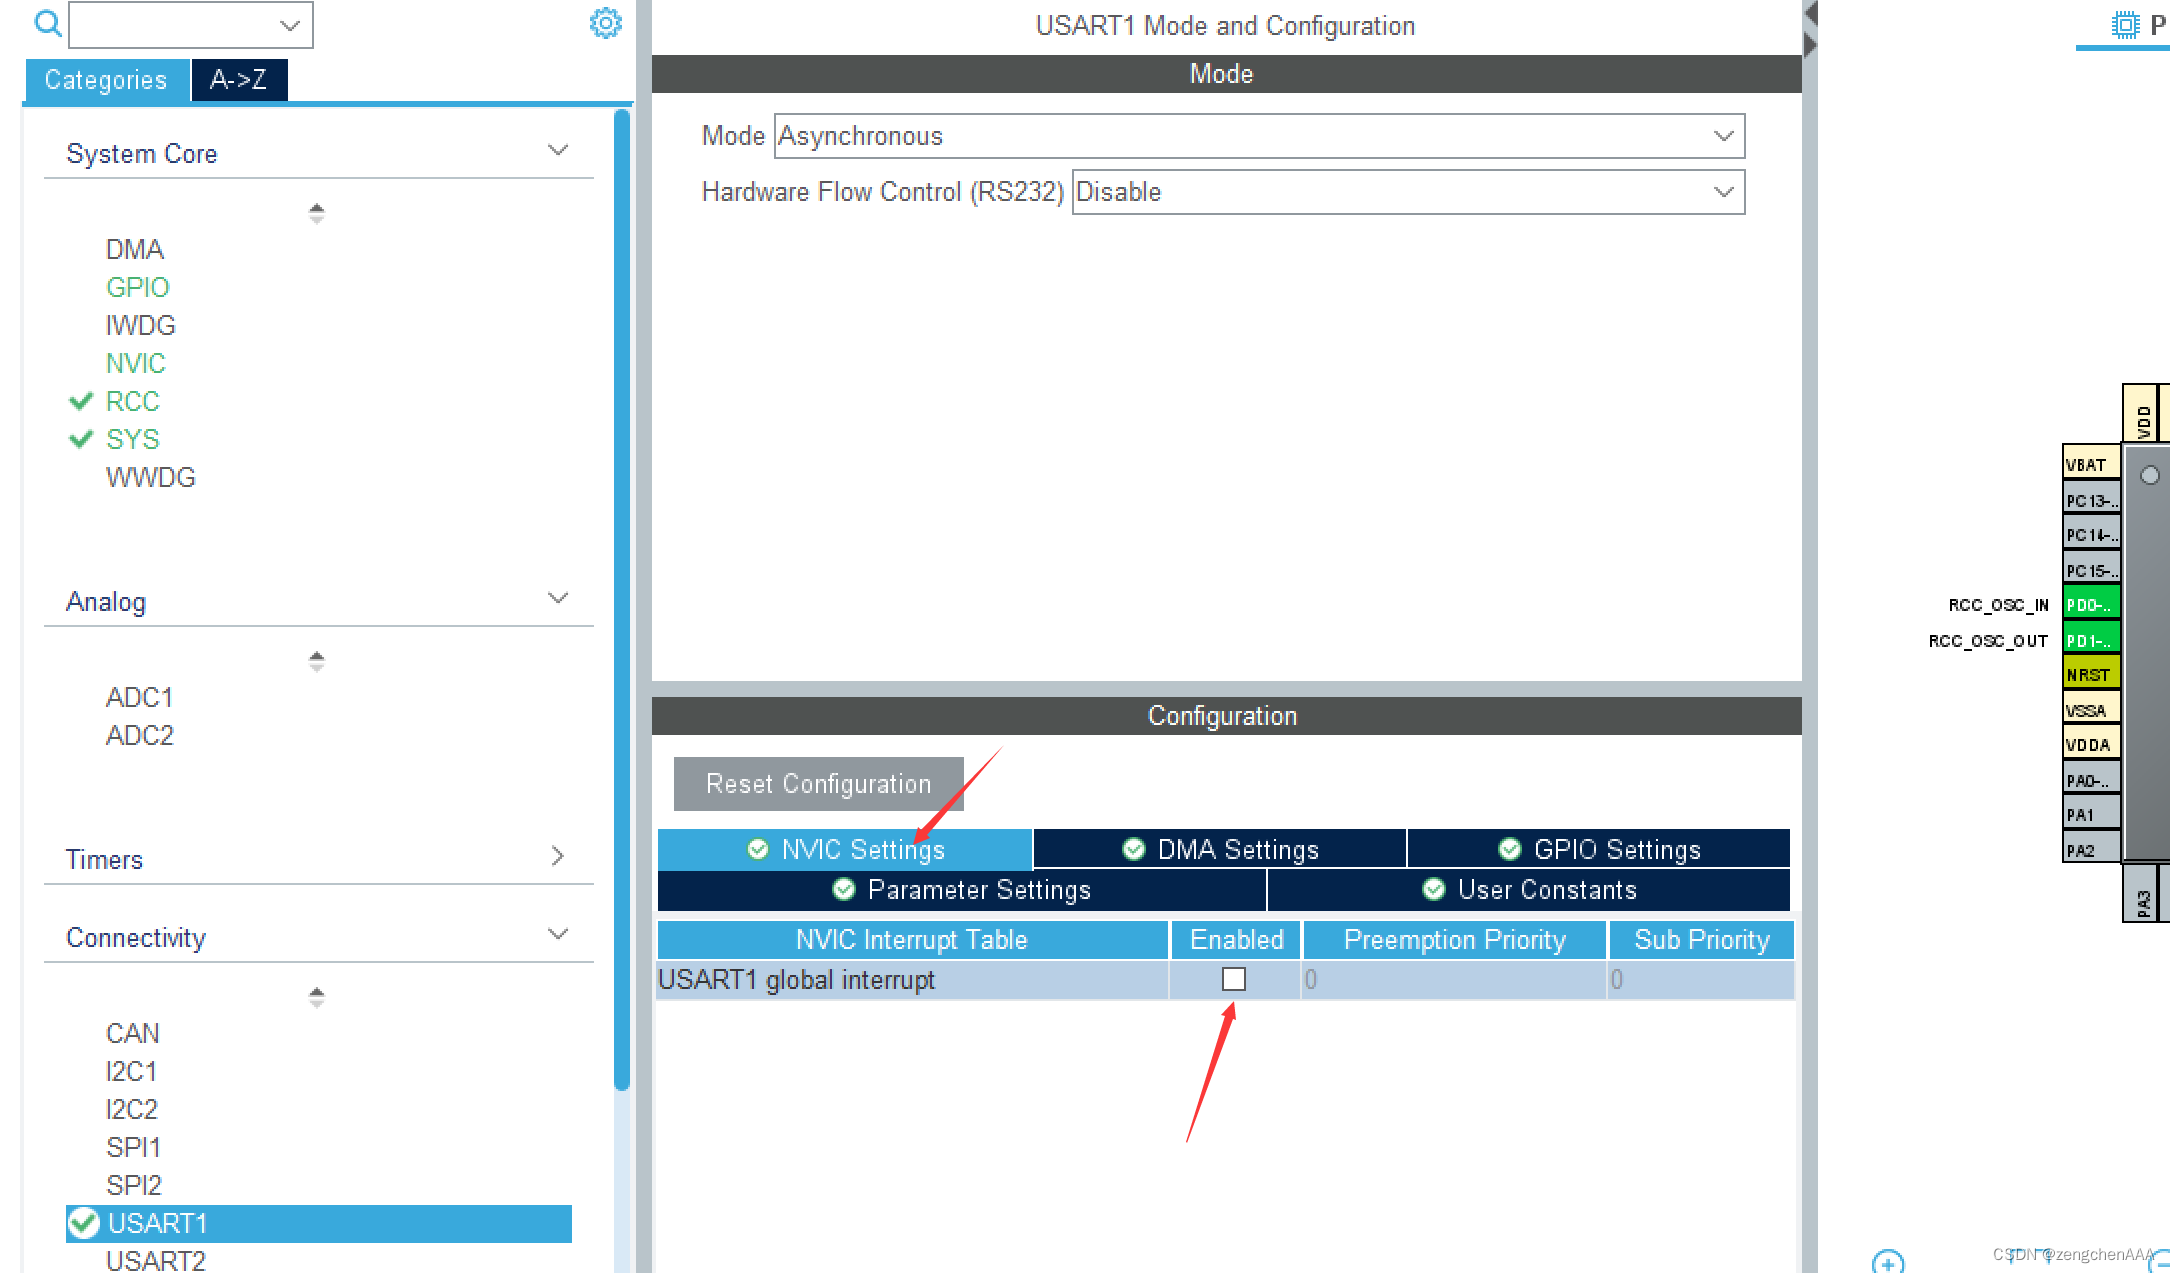
Task: Click the sort arrows above DMA
Action: pos(316,213)
